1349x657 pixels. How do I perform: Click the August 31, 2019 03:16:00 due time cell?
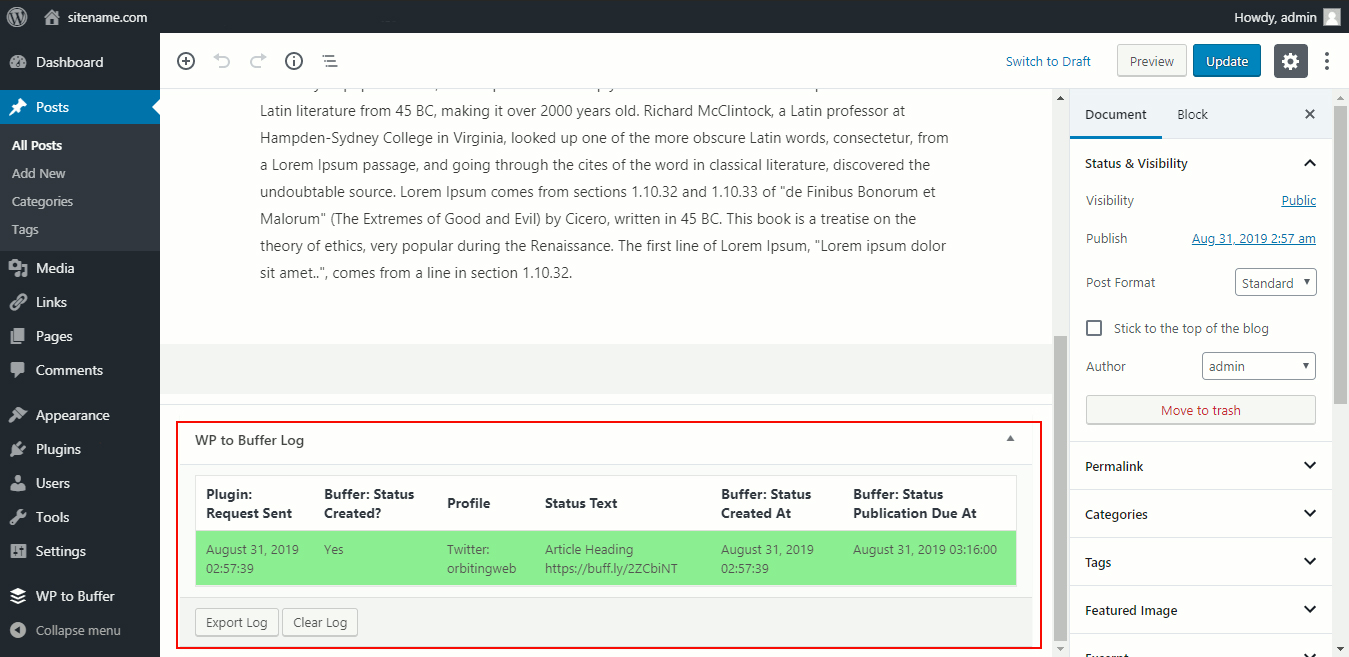[925, 549]
